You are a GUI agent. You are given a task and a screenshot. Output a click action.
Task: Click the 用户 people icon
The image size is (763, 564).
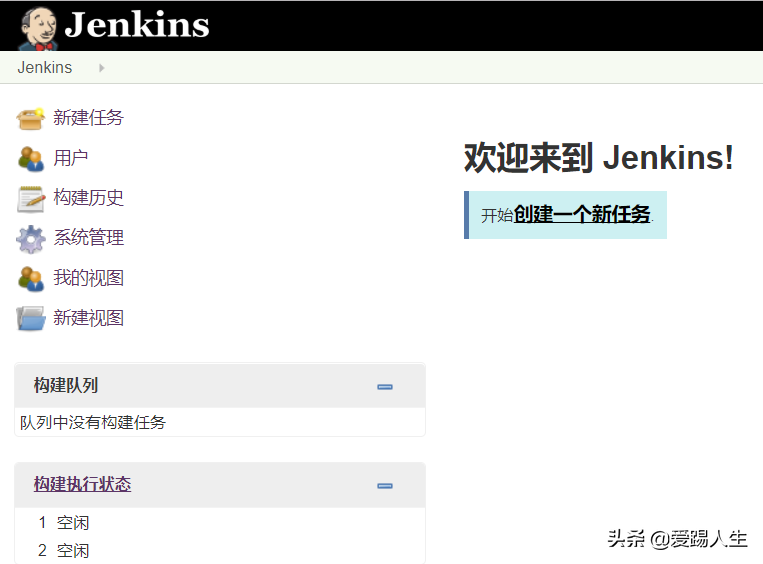pos(31,159)
